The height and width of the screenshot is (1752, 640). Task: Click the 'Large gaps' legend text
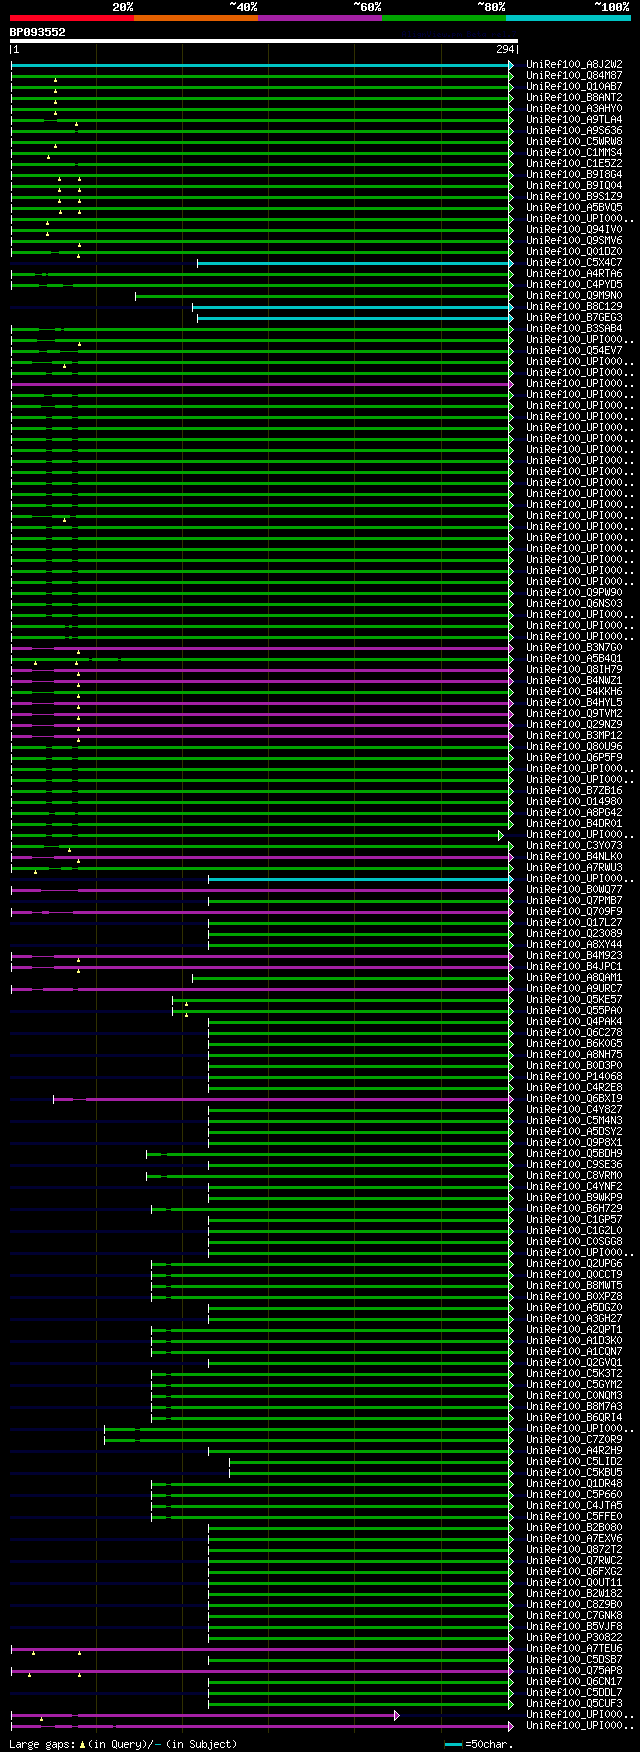(x=42, y=1744)
